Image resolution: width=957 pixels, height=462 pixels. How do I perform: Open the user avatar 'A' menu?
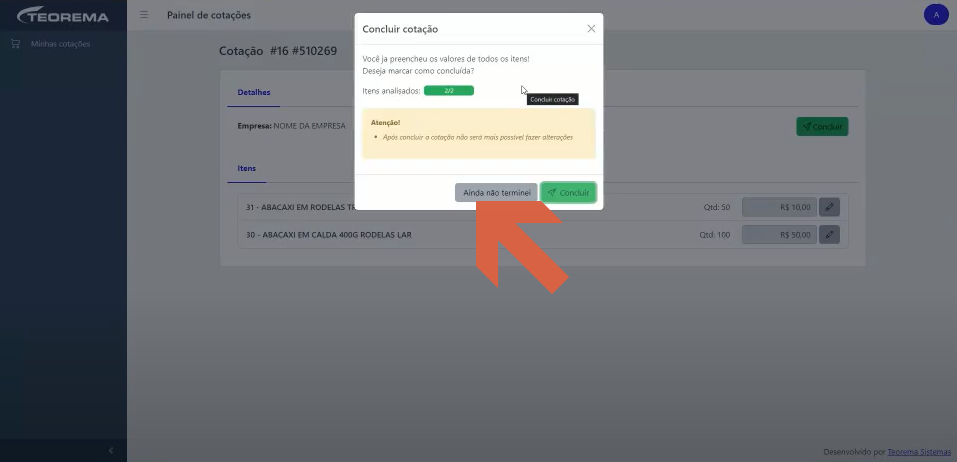tap(936, 15)
